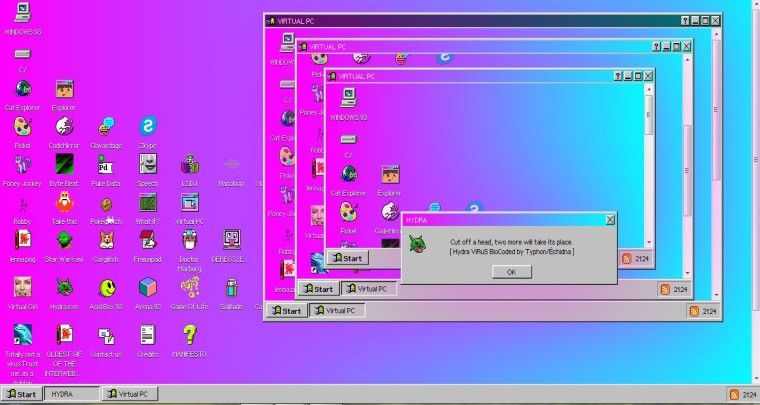Open the MANIFESTO question mark icon
Image resolution: width=760 pixels, height=405 pixels.
coord(189,335)
